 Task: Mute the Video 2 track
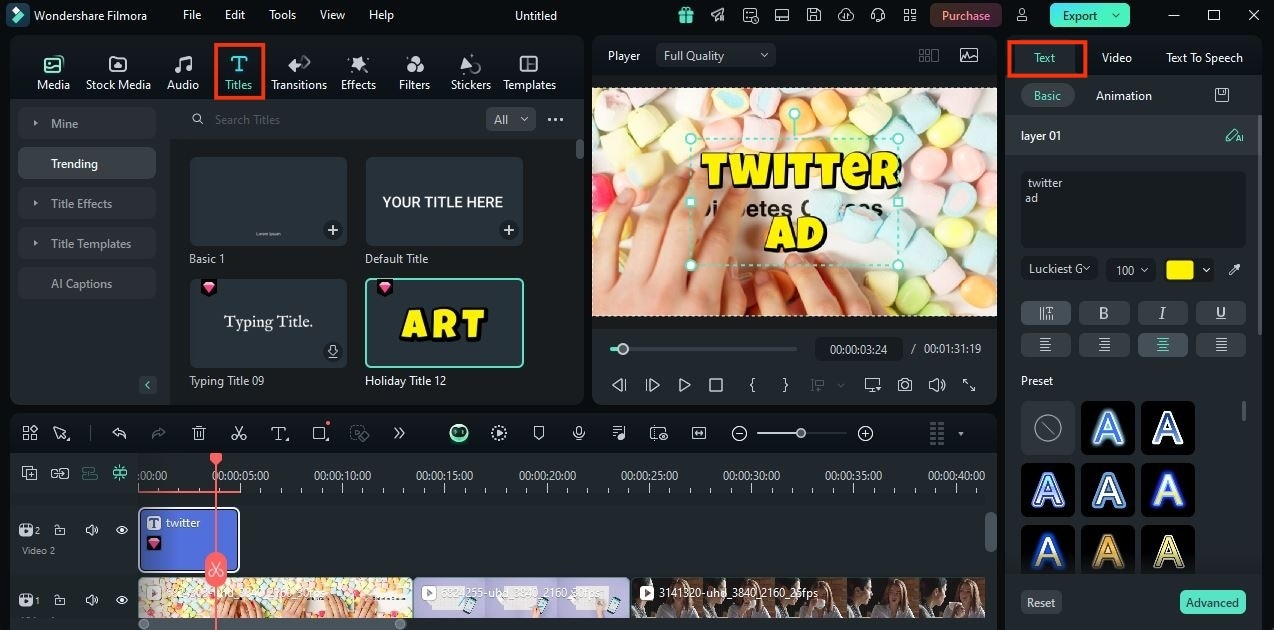92,530
